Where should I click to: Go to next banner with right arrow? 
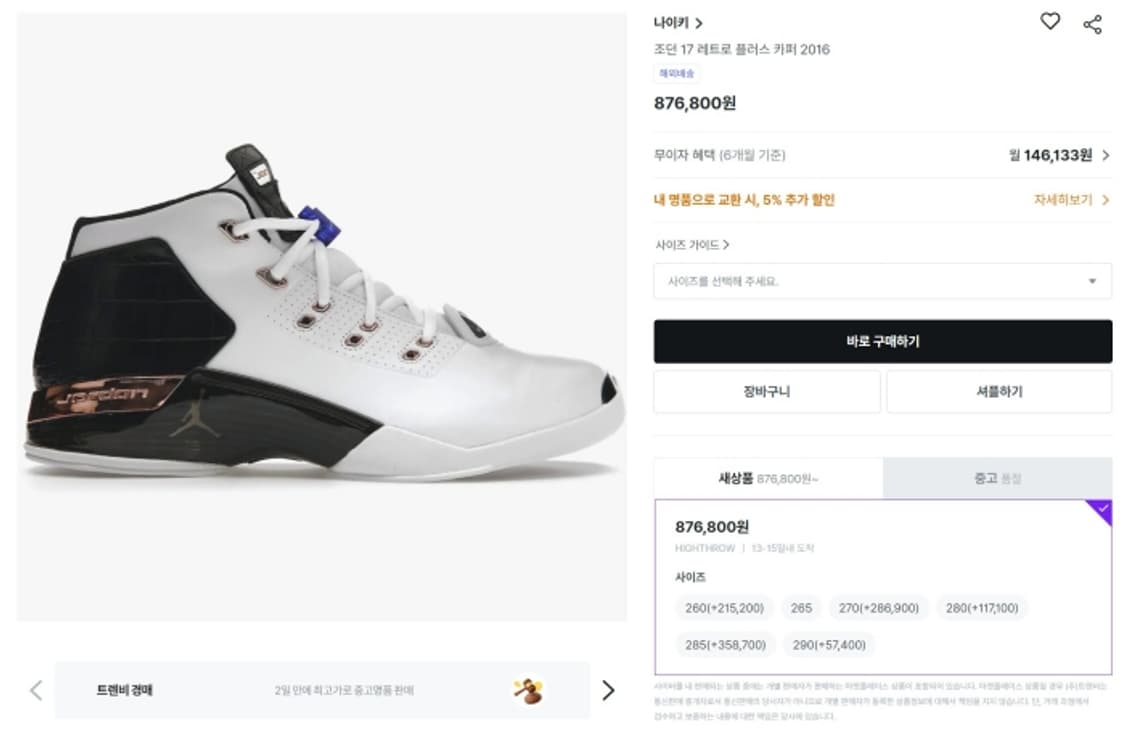click(x=607, y=690)
